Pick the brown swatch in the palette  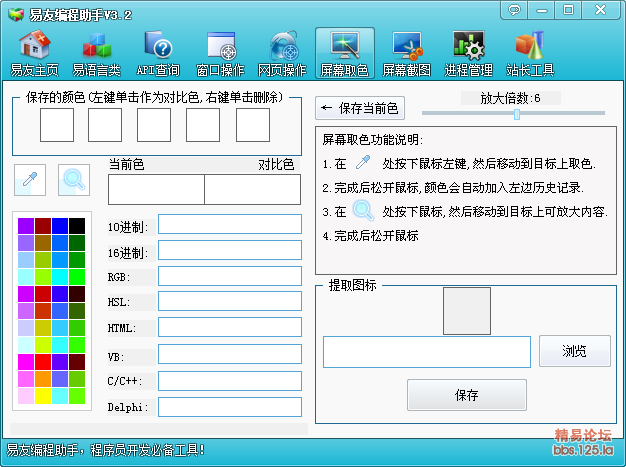(x=43, y=243)
